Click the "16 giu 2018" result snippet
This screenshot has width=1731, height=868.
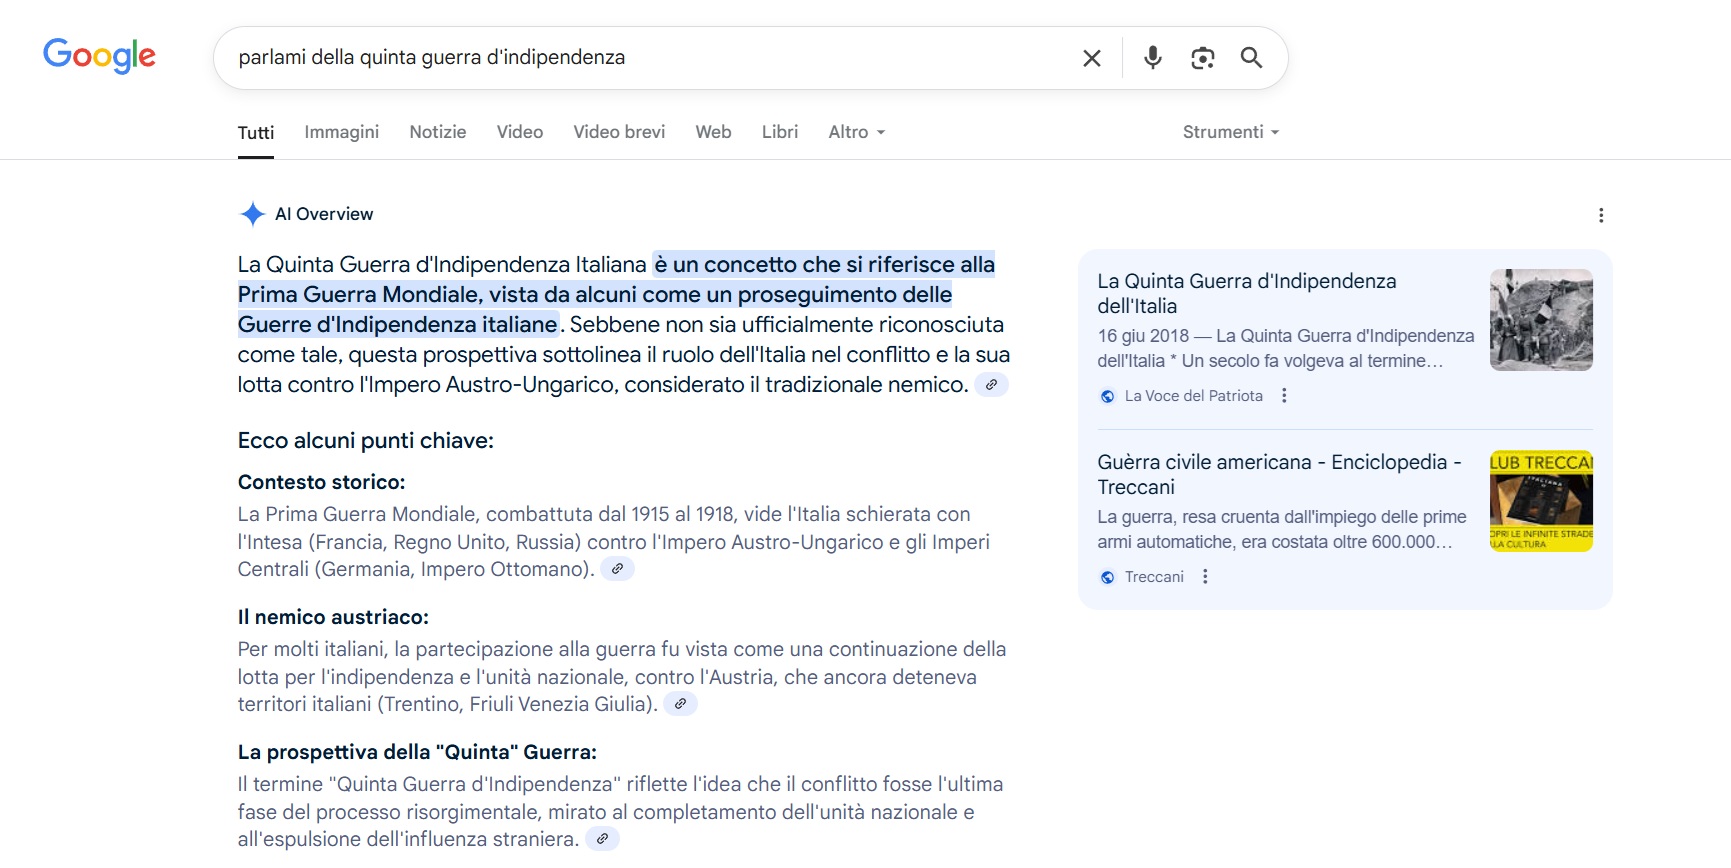pos(1286,348)
